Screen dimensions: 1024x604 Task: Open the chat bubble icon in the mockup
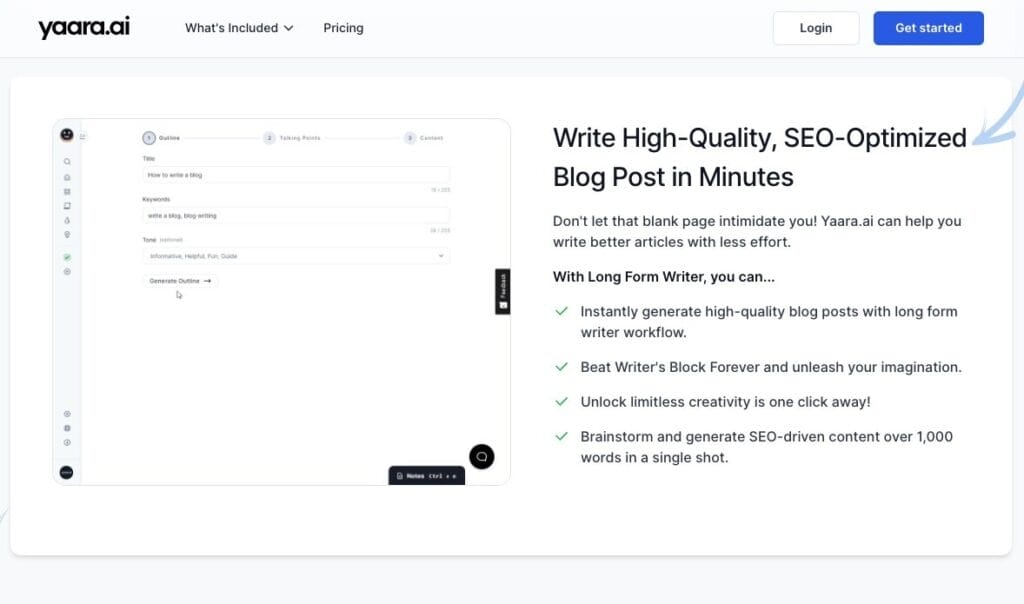click(481, 456)
